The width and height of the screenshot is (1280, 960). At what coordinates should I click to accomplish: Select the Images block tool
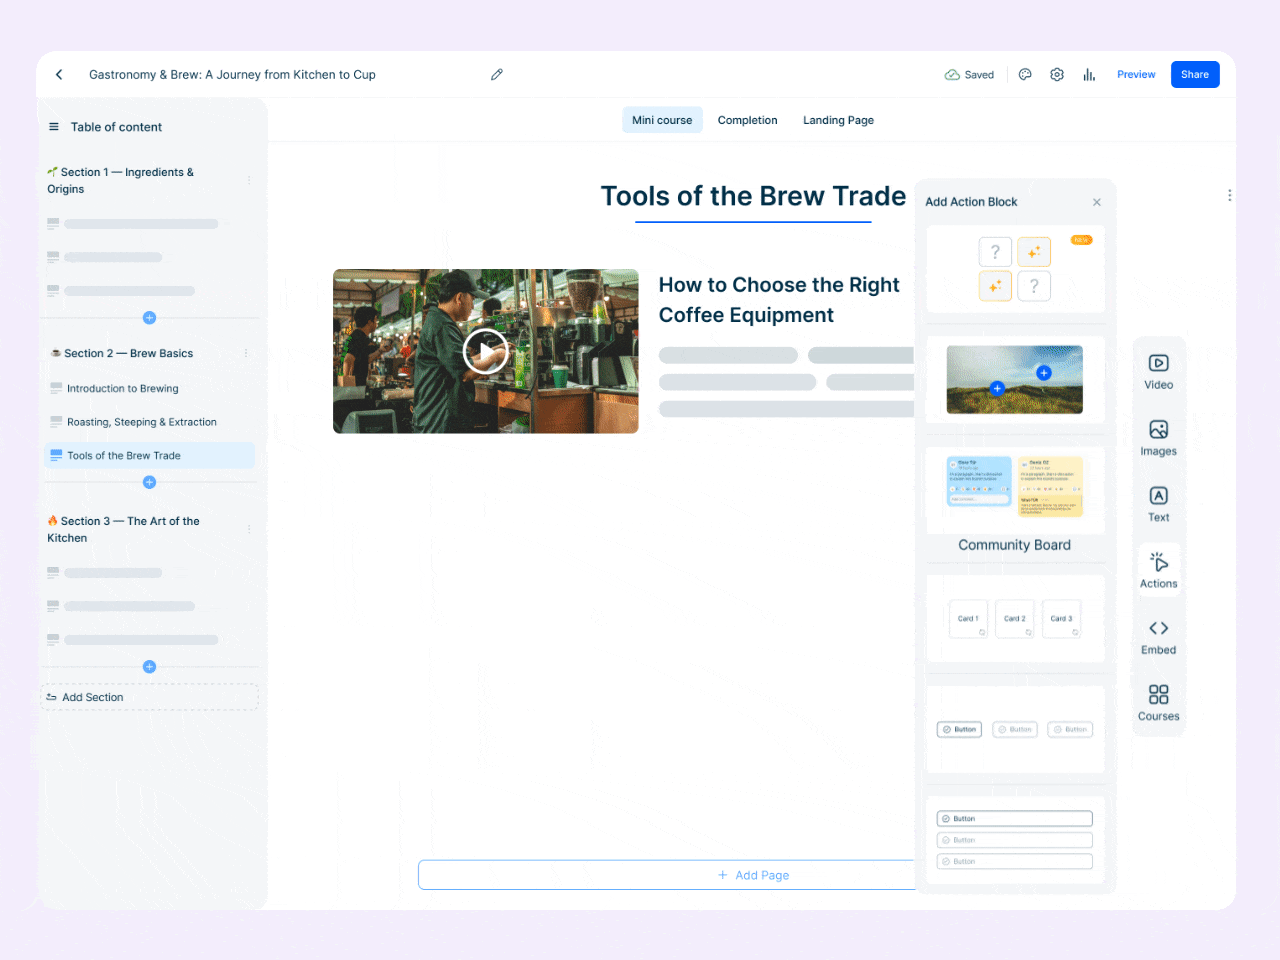pyautogui.click(x=1158, y=438)
